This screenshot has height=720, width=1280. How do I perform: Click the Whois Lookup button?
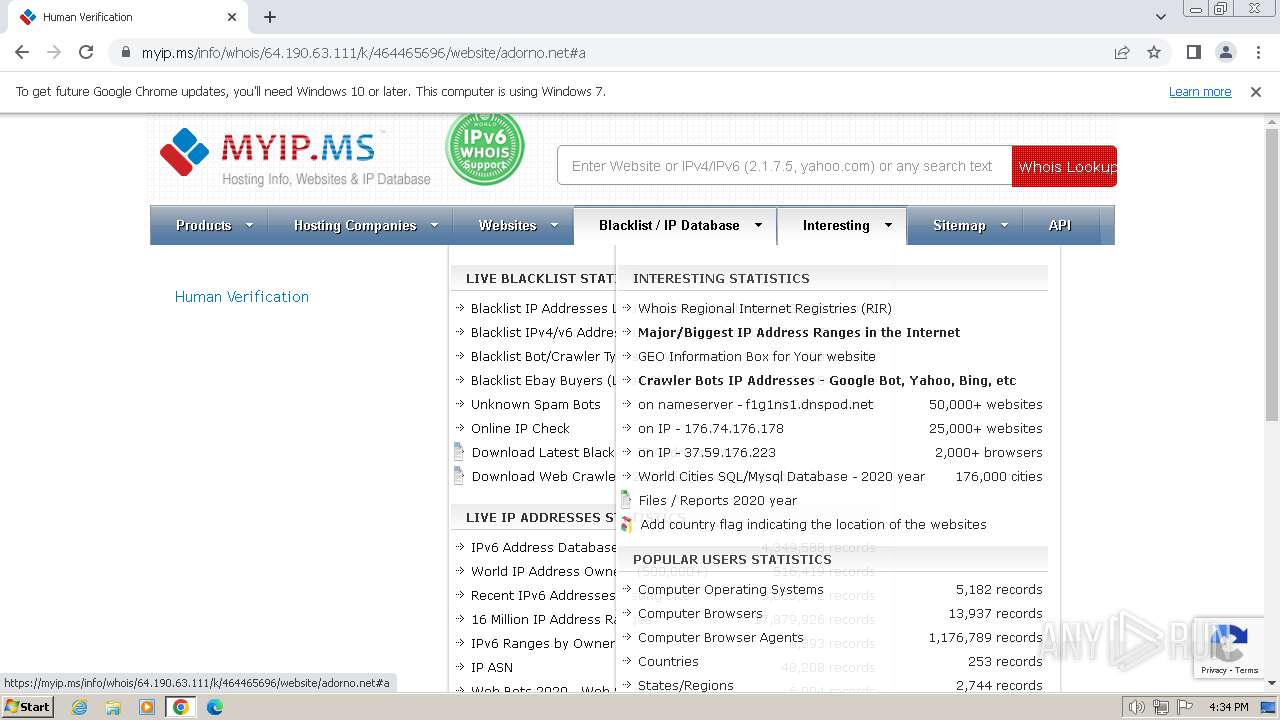pyautogui.click(x=1064, y=166)
